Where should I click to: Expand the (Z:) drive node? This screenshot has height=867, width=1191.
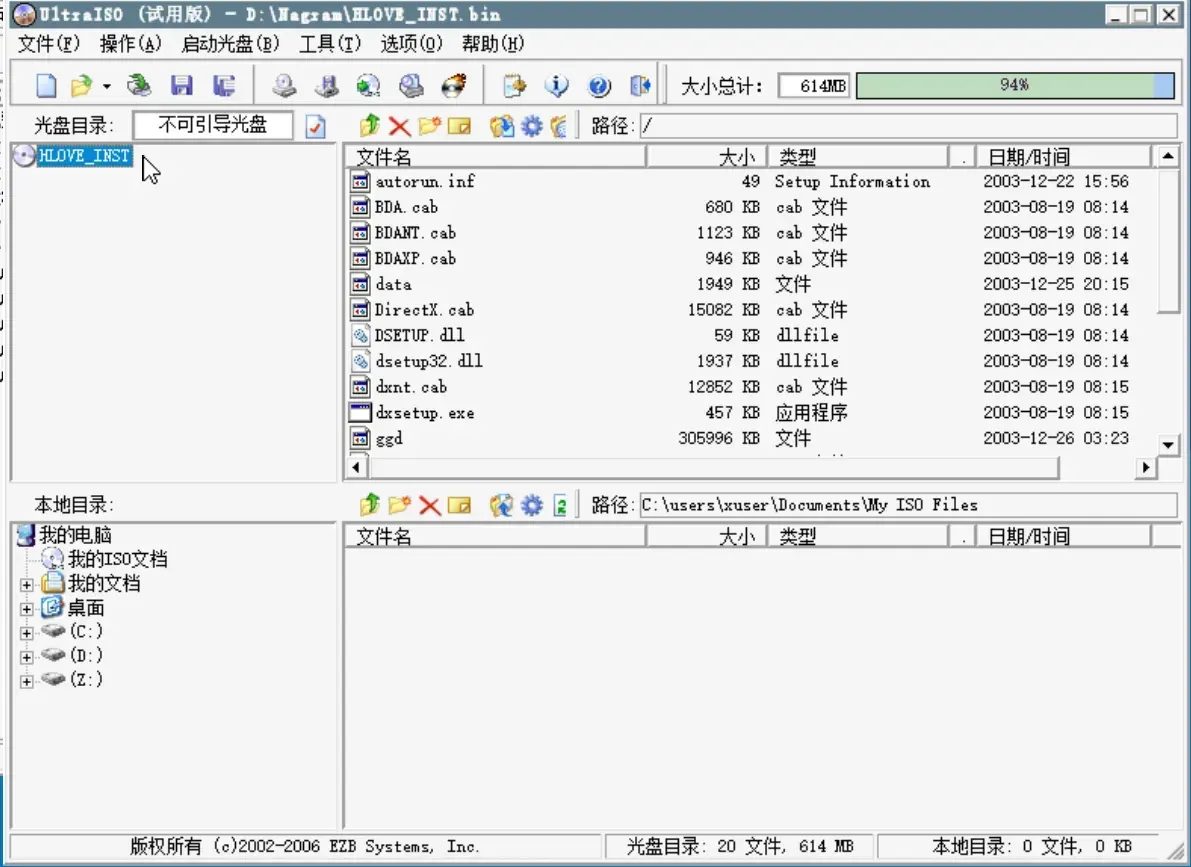[x=27, y=682]
